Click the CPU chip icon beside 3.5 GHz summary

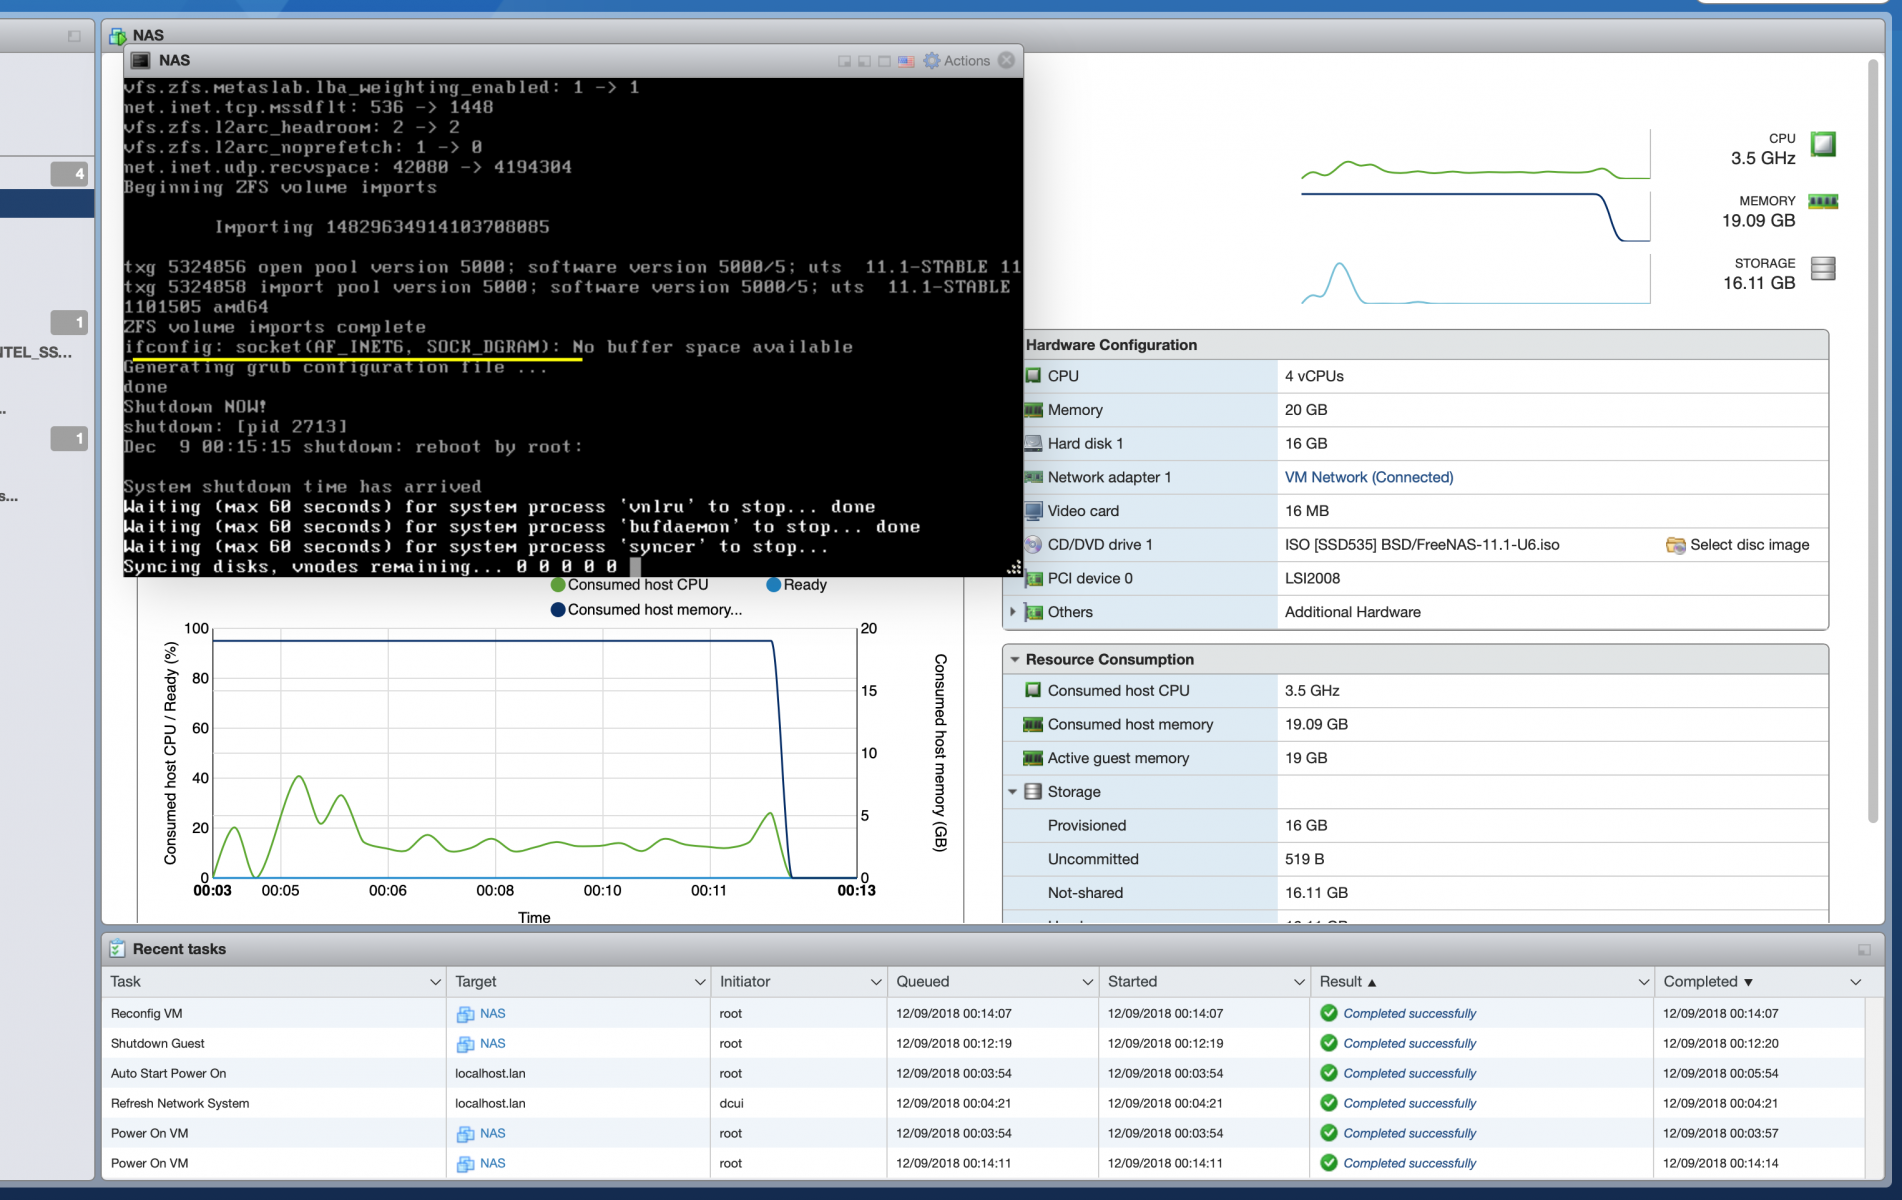[1823, 144]
